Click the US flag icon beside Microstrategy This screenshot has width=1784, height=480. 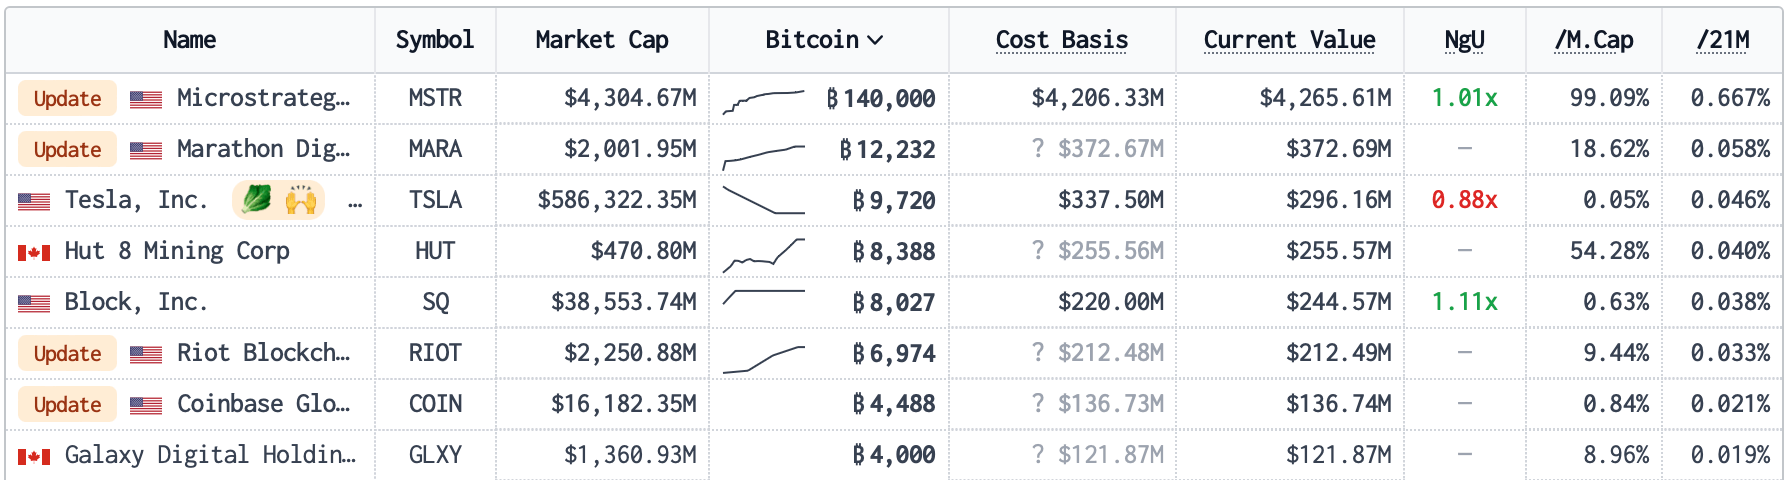tap(146, 99)
